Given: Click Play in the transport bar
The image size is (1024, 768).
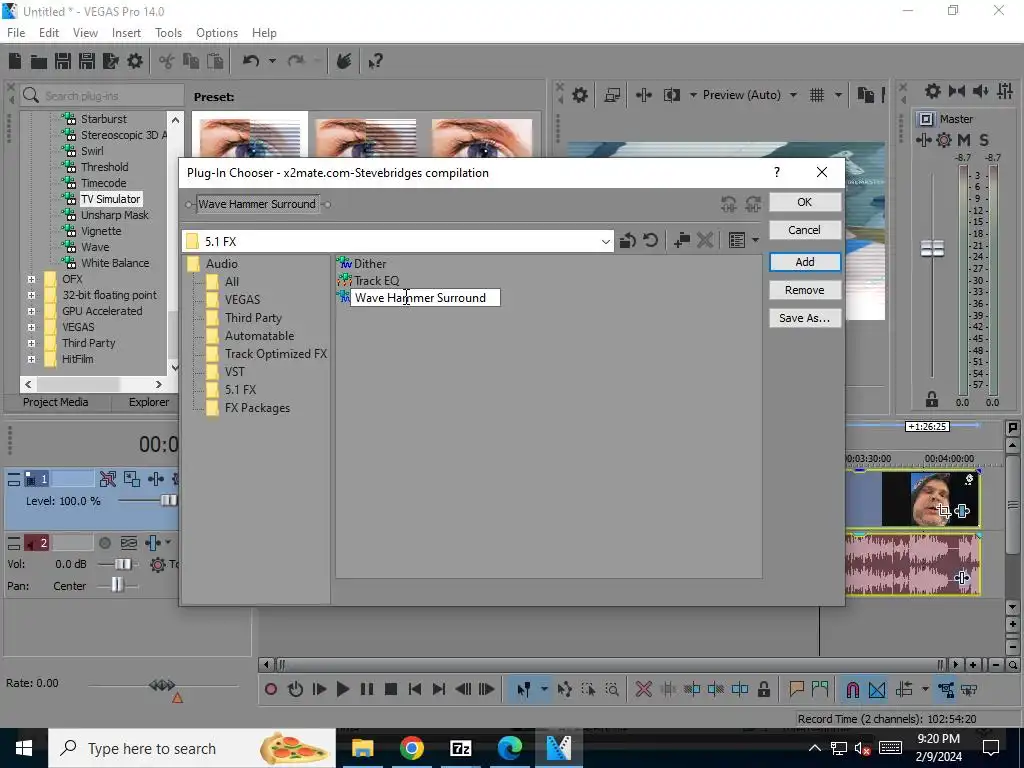Looking at the screenshot, I should click(342, 689).
